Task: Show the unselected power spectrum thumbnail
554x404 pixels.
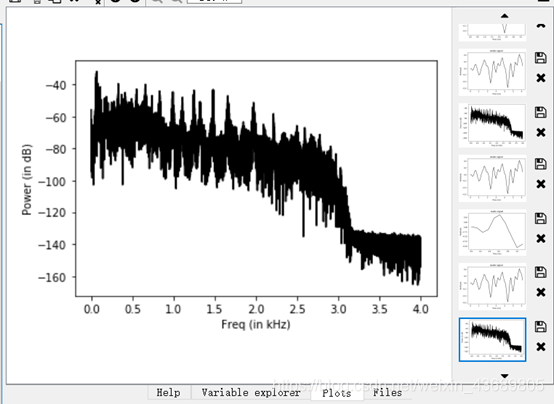Action: coord(493,125)
